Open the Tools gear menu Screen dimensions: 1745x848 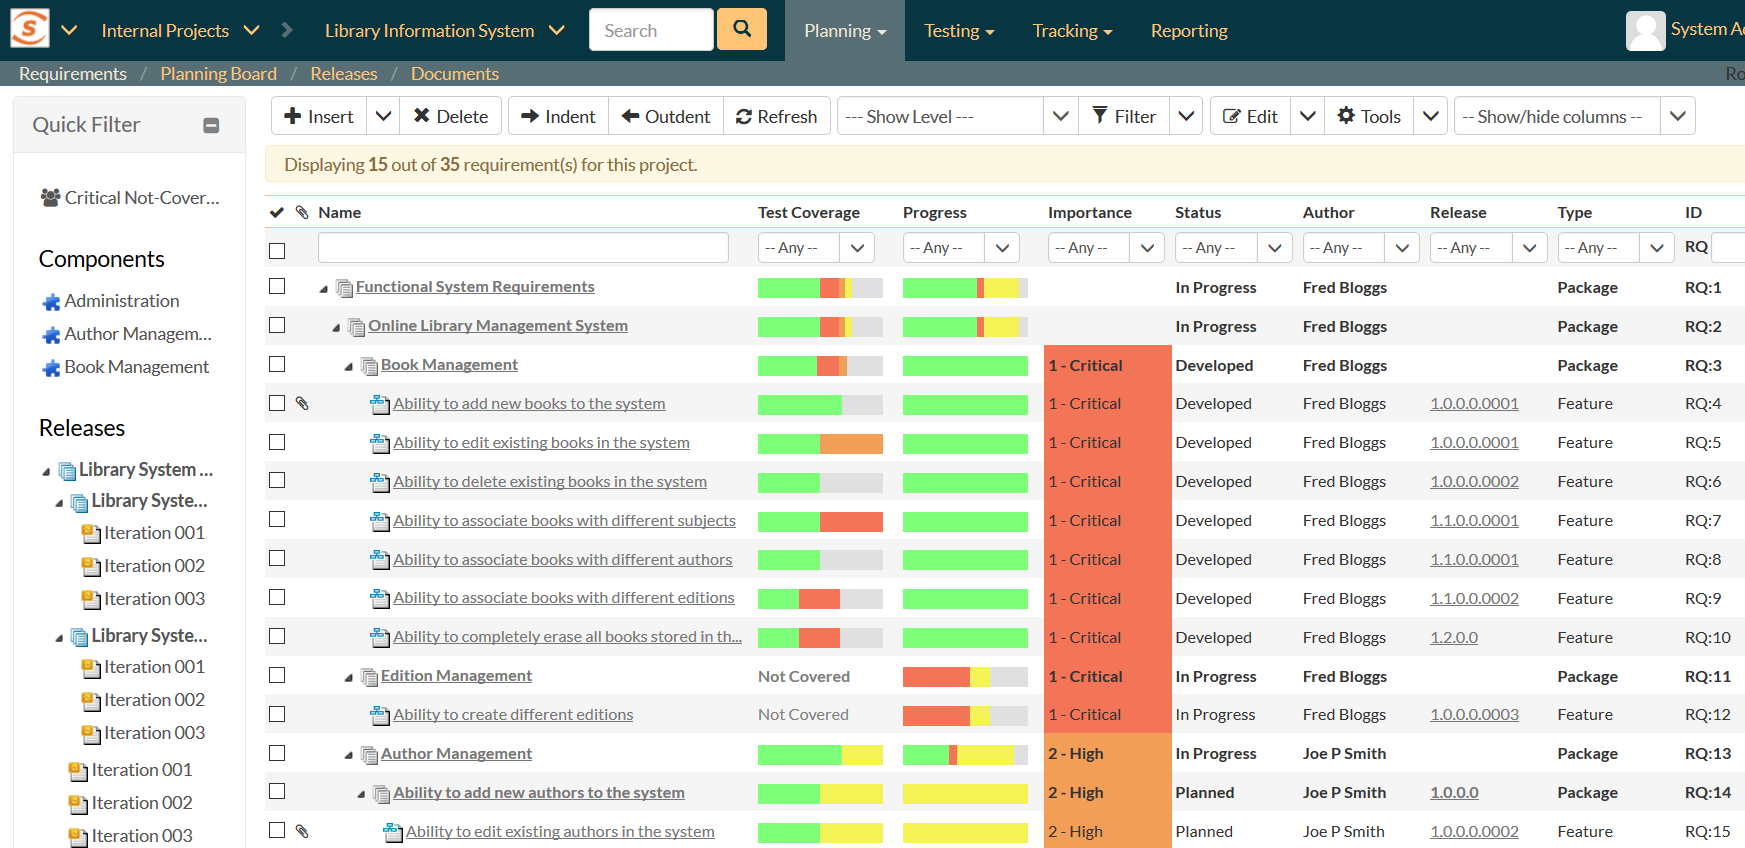click(1369, 117)
